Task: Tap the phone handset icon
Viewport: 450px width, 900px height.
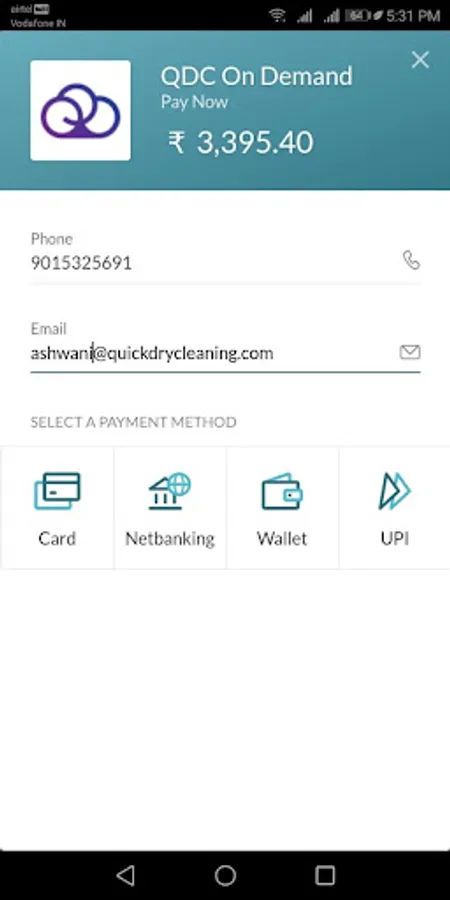Action: pos(411,260)
